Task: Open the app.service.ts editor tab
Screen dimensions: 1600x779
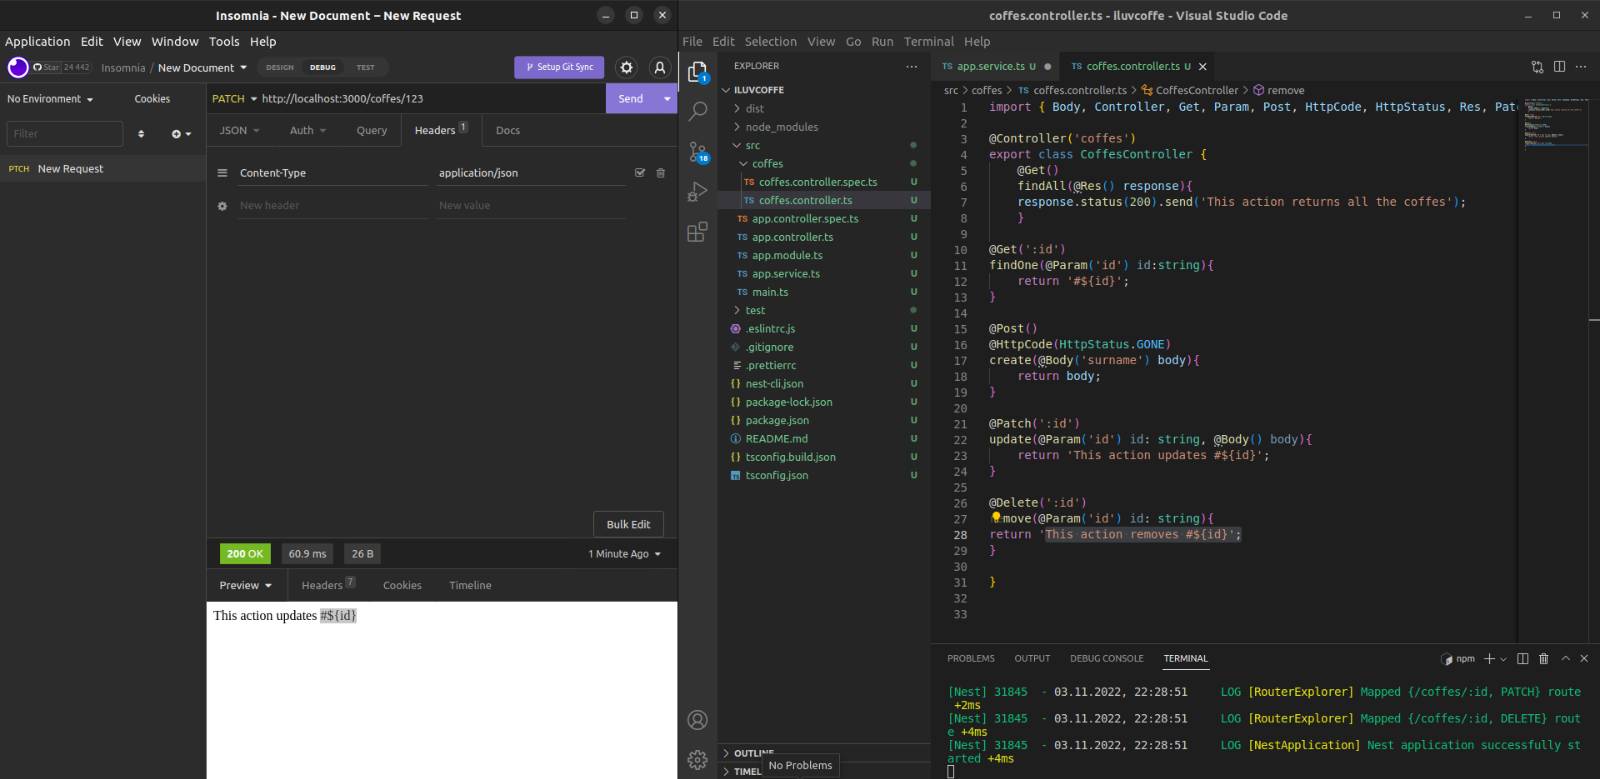Action: [x=990, y=66]
